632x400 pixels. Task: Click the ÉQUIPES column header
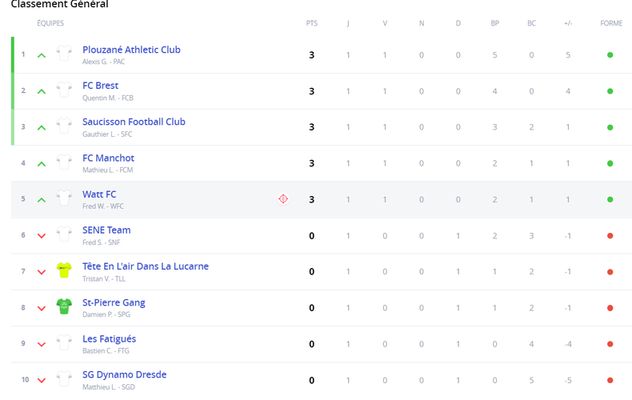(50, 23)
